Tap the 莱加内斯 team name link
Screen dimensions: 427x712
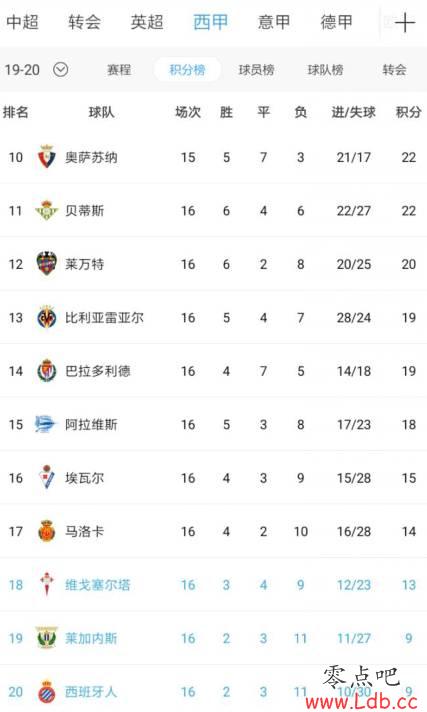pyautogui.click(x=91, y=638)
